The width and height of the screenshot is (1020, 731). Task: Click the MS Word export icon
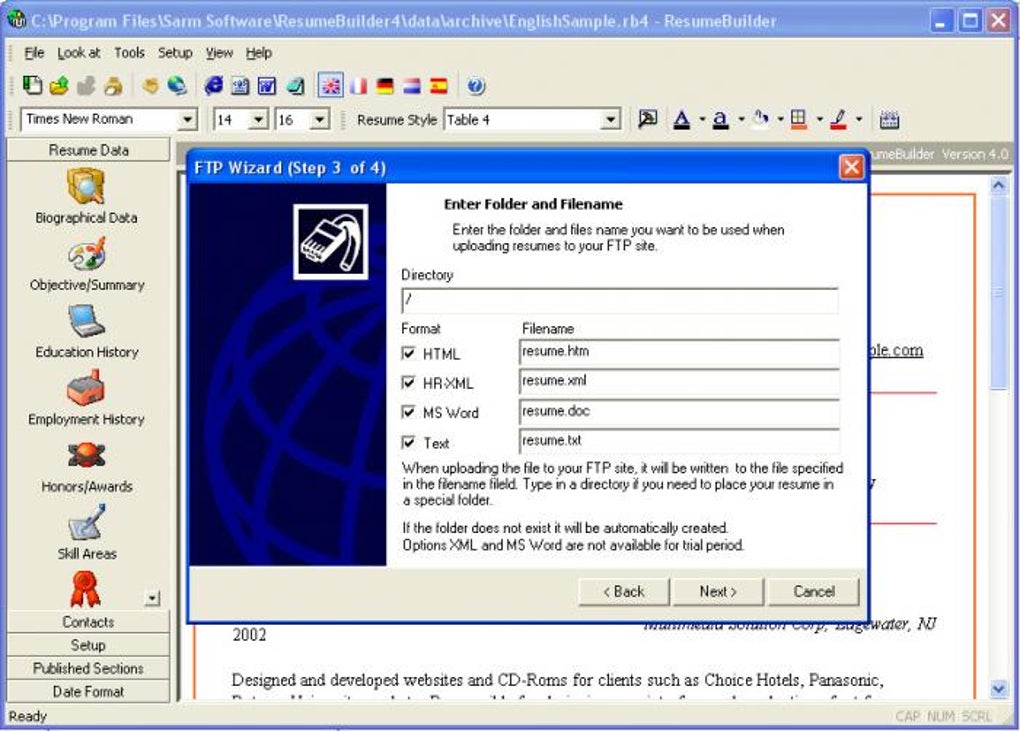coord(267,85)
